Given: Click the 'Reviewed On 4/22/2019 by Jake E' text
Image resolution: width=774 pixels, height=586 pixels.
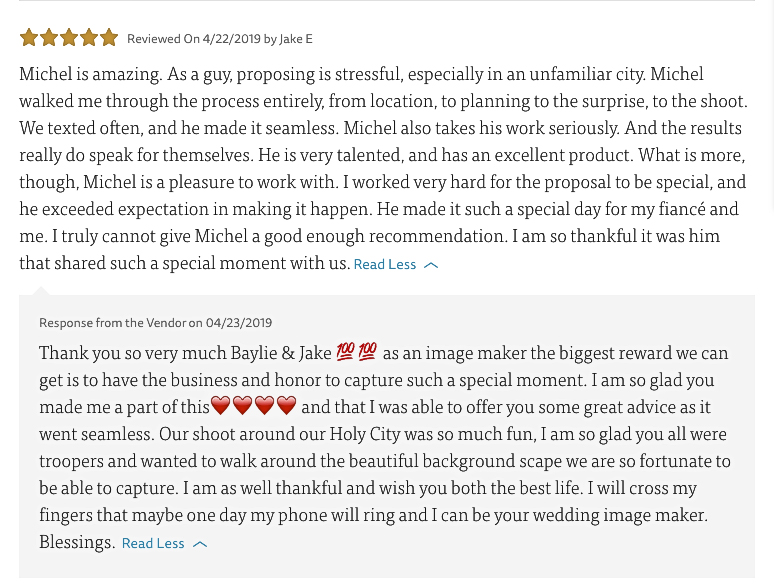Looking at the screenshot, I should pyautogui.click(x=220, y=39).
